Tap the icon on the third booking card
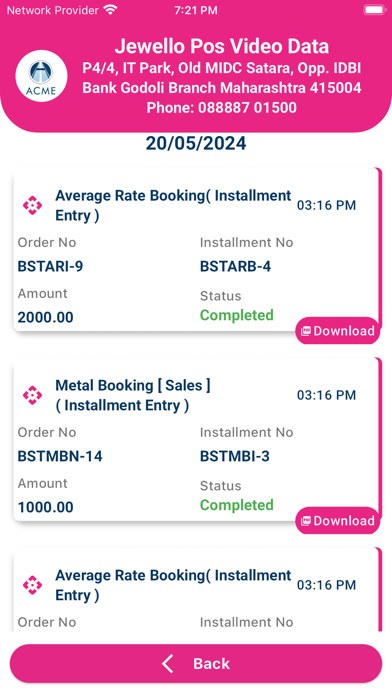Image resolution: width=392 pixels, height=696 pixels. [32, 585]
